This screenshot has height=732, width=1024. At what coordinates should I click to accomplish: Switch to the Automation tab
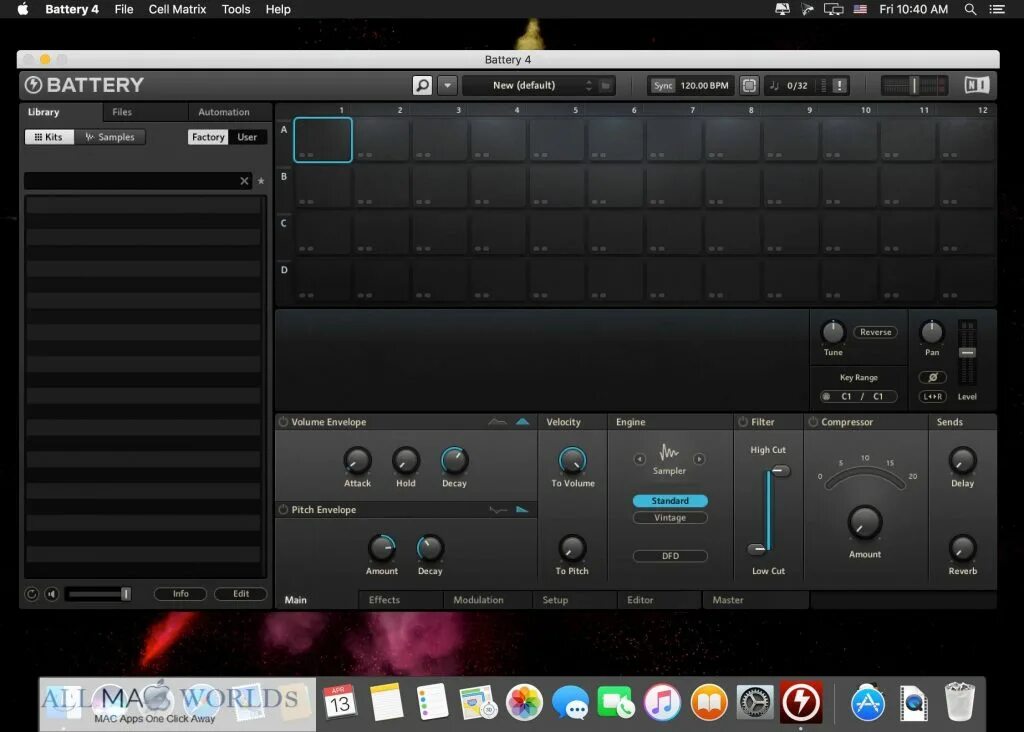224,112
